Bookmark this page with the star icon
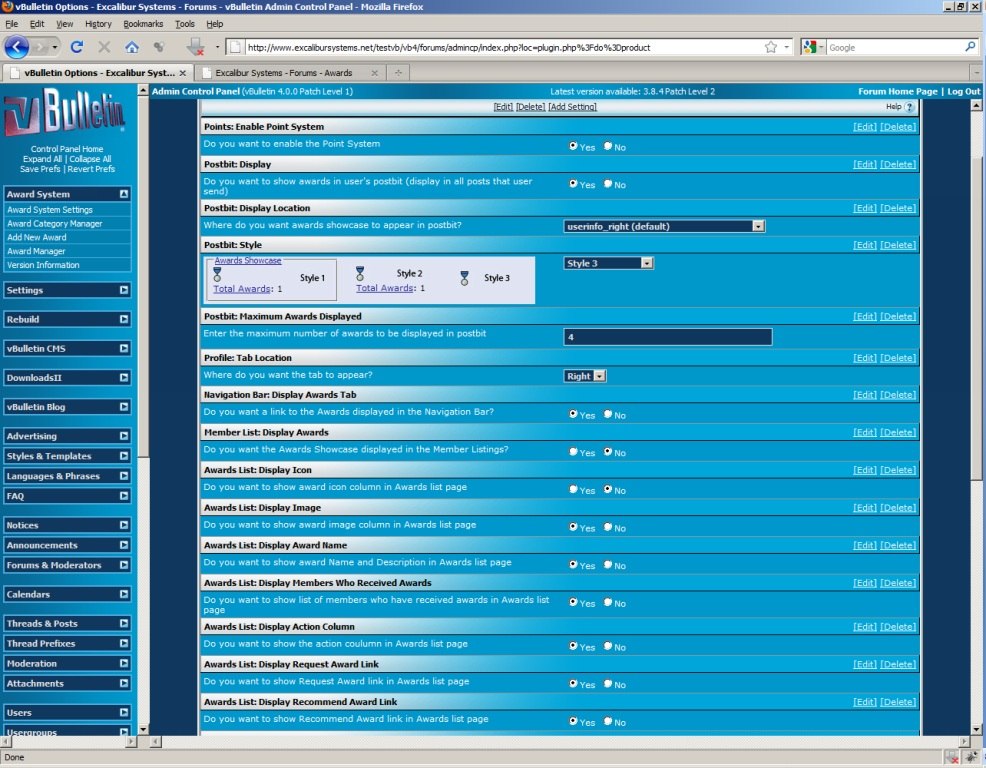Screen dimensions: 986x768 (770, 47)
